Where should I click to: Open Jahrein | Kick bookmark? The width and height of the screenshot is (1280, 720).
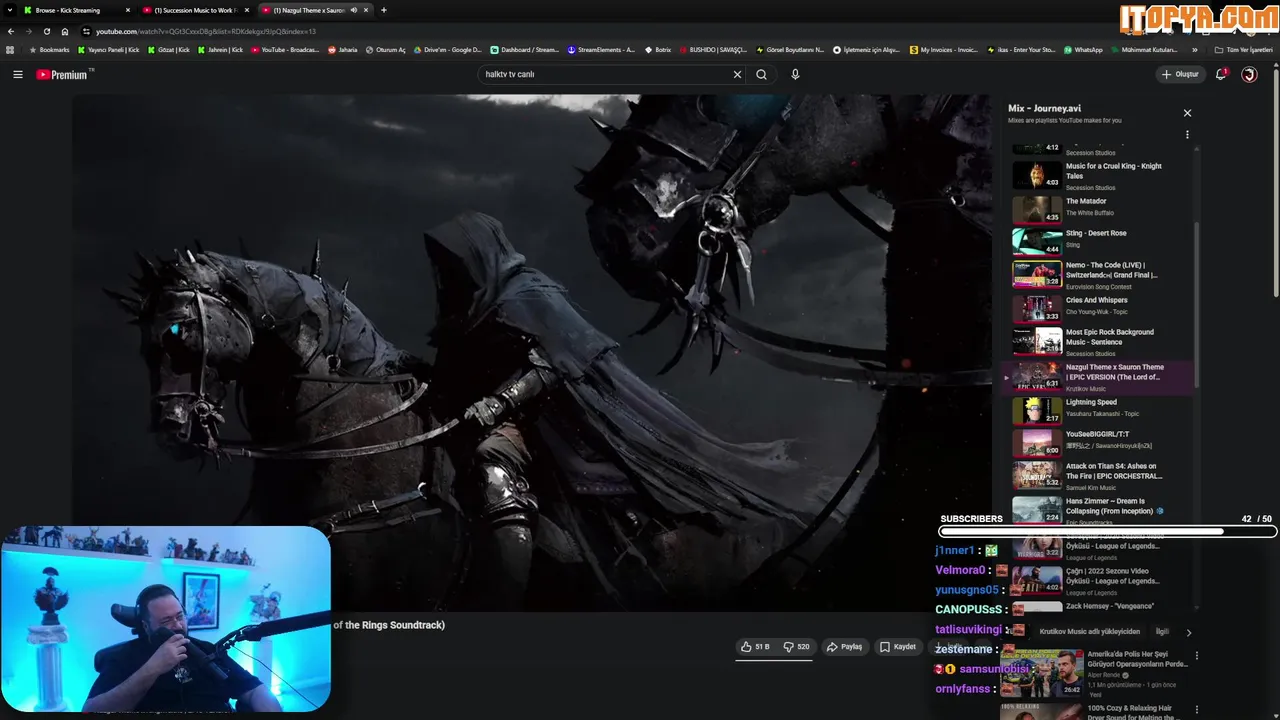click(220, 50)
